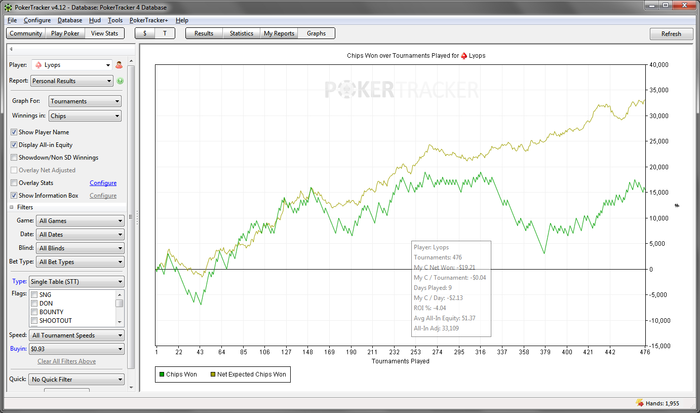Collapse the Filters section expander
700x413 pixels.
[x=12, y=208]
